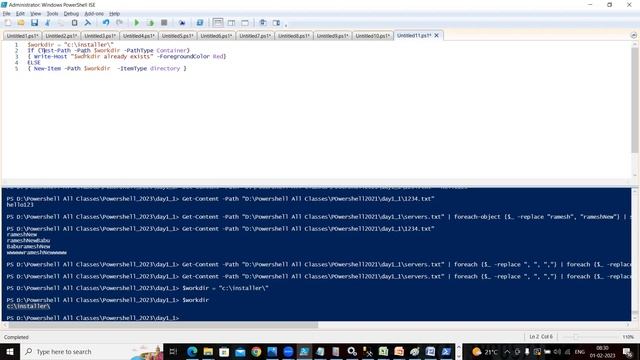Switch to Untitled5.ps1 tab
This screenshot has width=640, height=360.
(178, 36)
